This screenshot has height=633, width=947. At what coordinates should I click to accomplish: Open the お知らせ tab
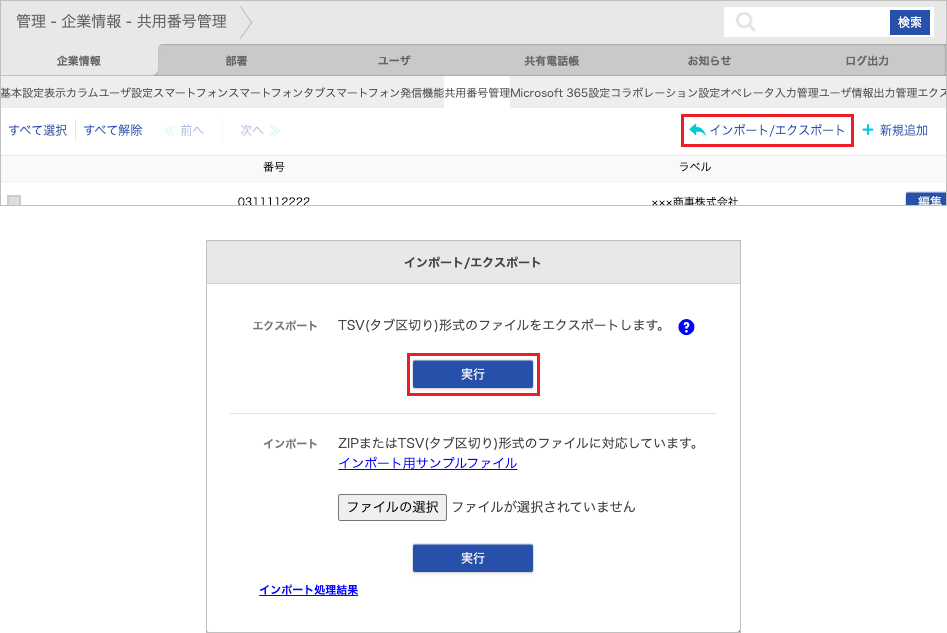[709, 60]
